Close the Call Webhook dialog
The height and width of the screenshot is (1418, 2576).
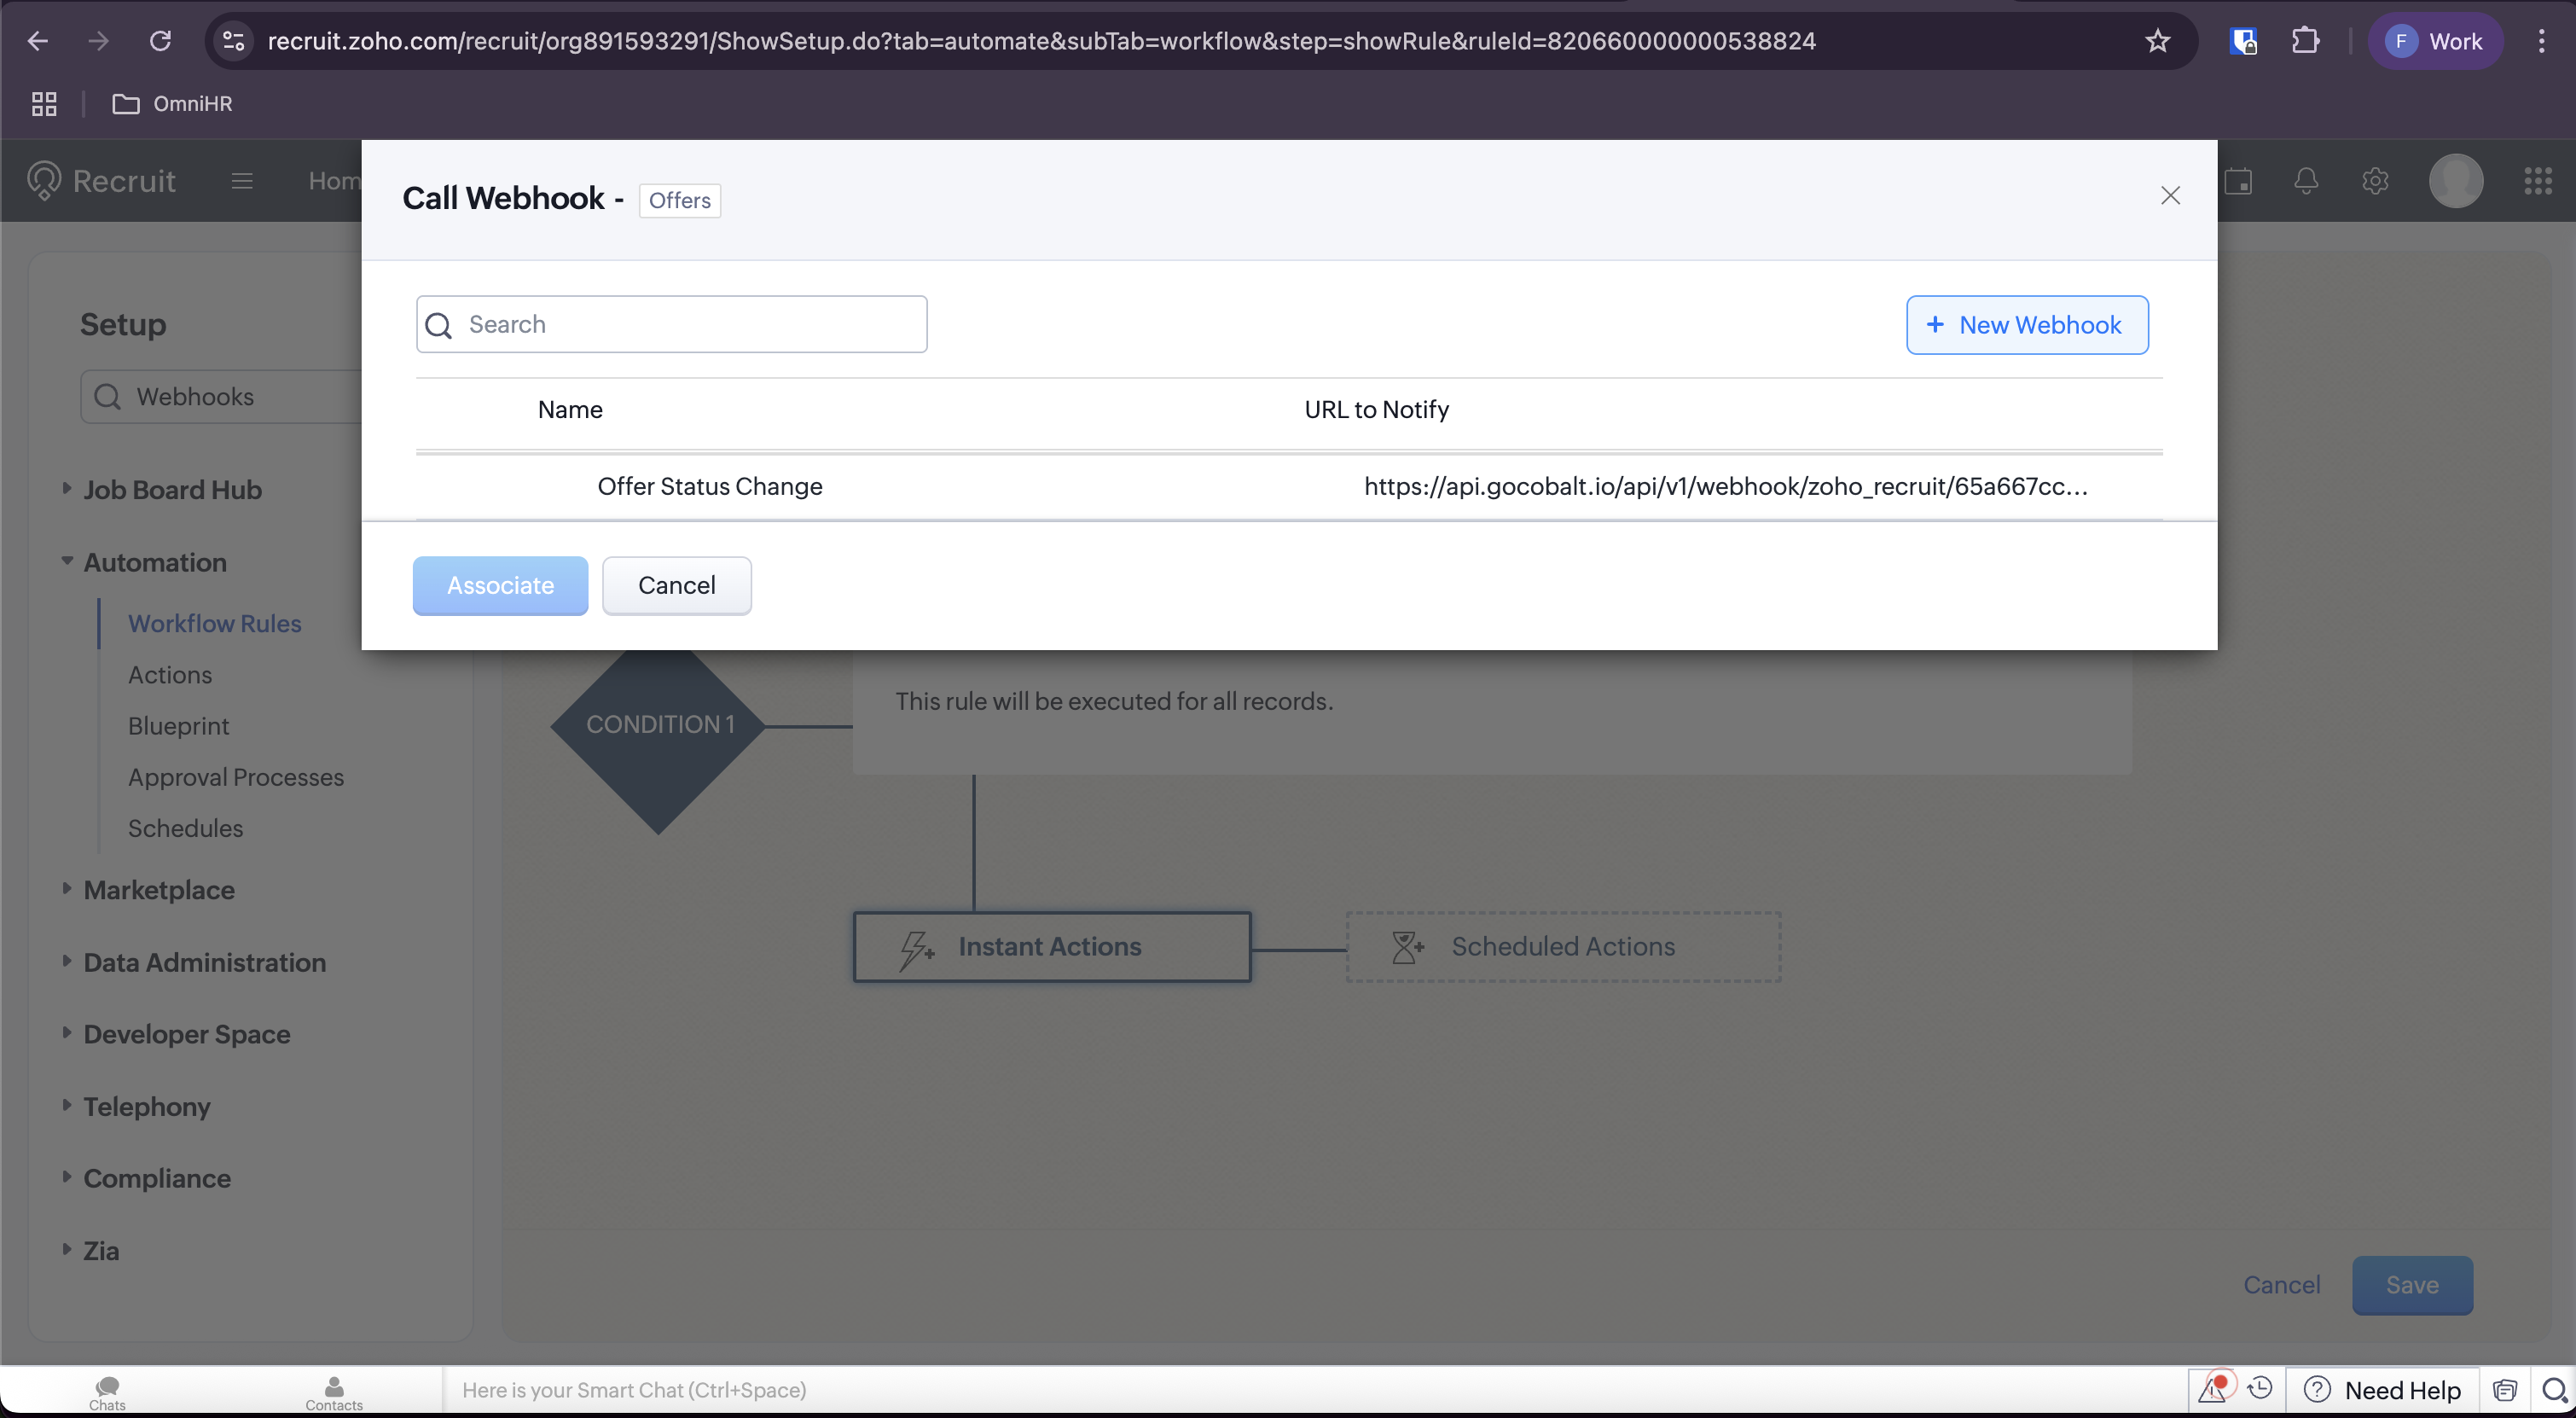click(2169, 196)
